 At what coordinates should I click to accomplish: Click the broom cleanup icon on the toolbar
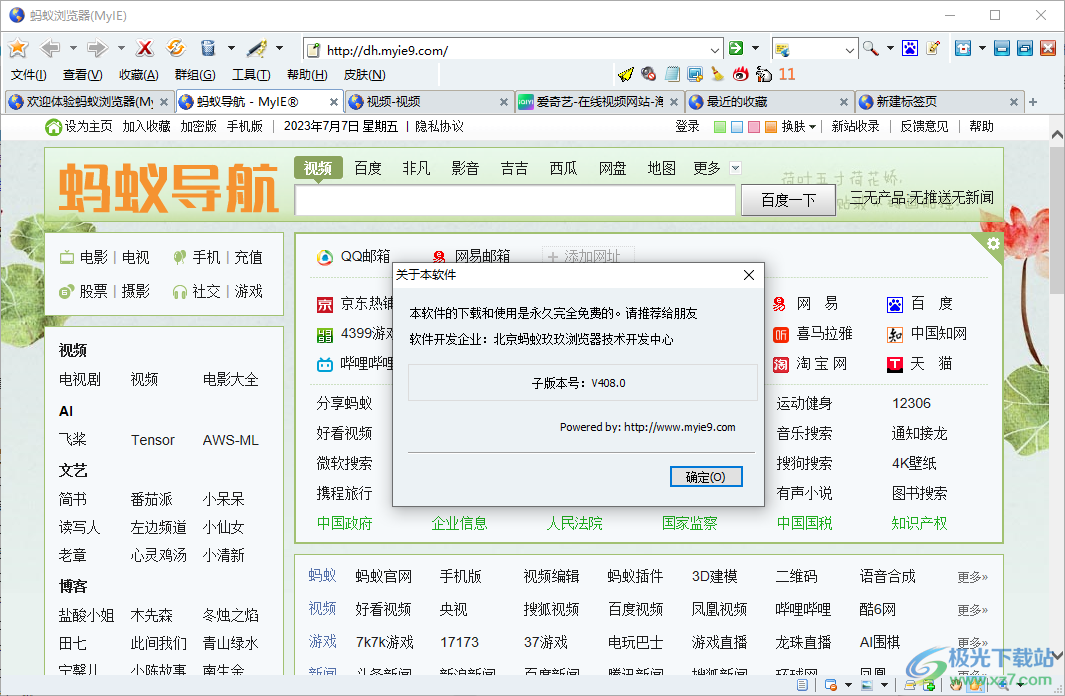pyautogui.click(x=720, y=73)
